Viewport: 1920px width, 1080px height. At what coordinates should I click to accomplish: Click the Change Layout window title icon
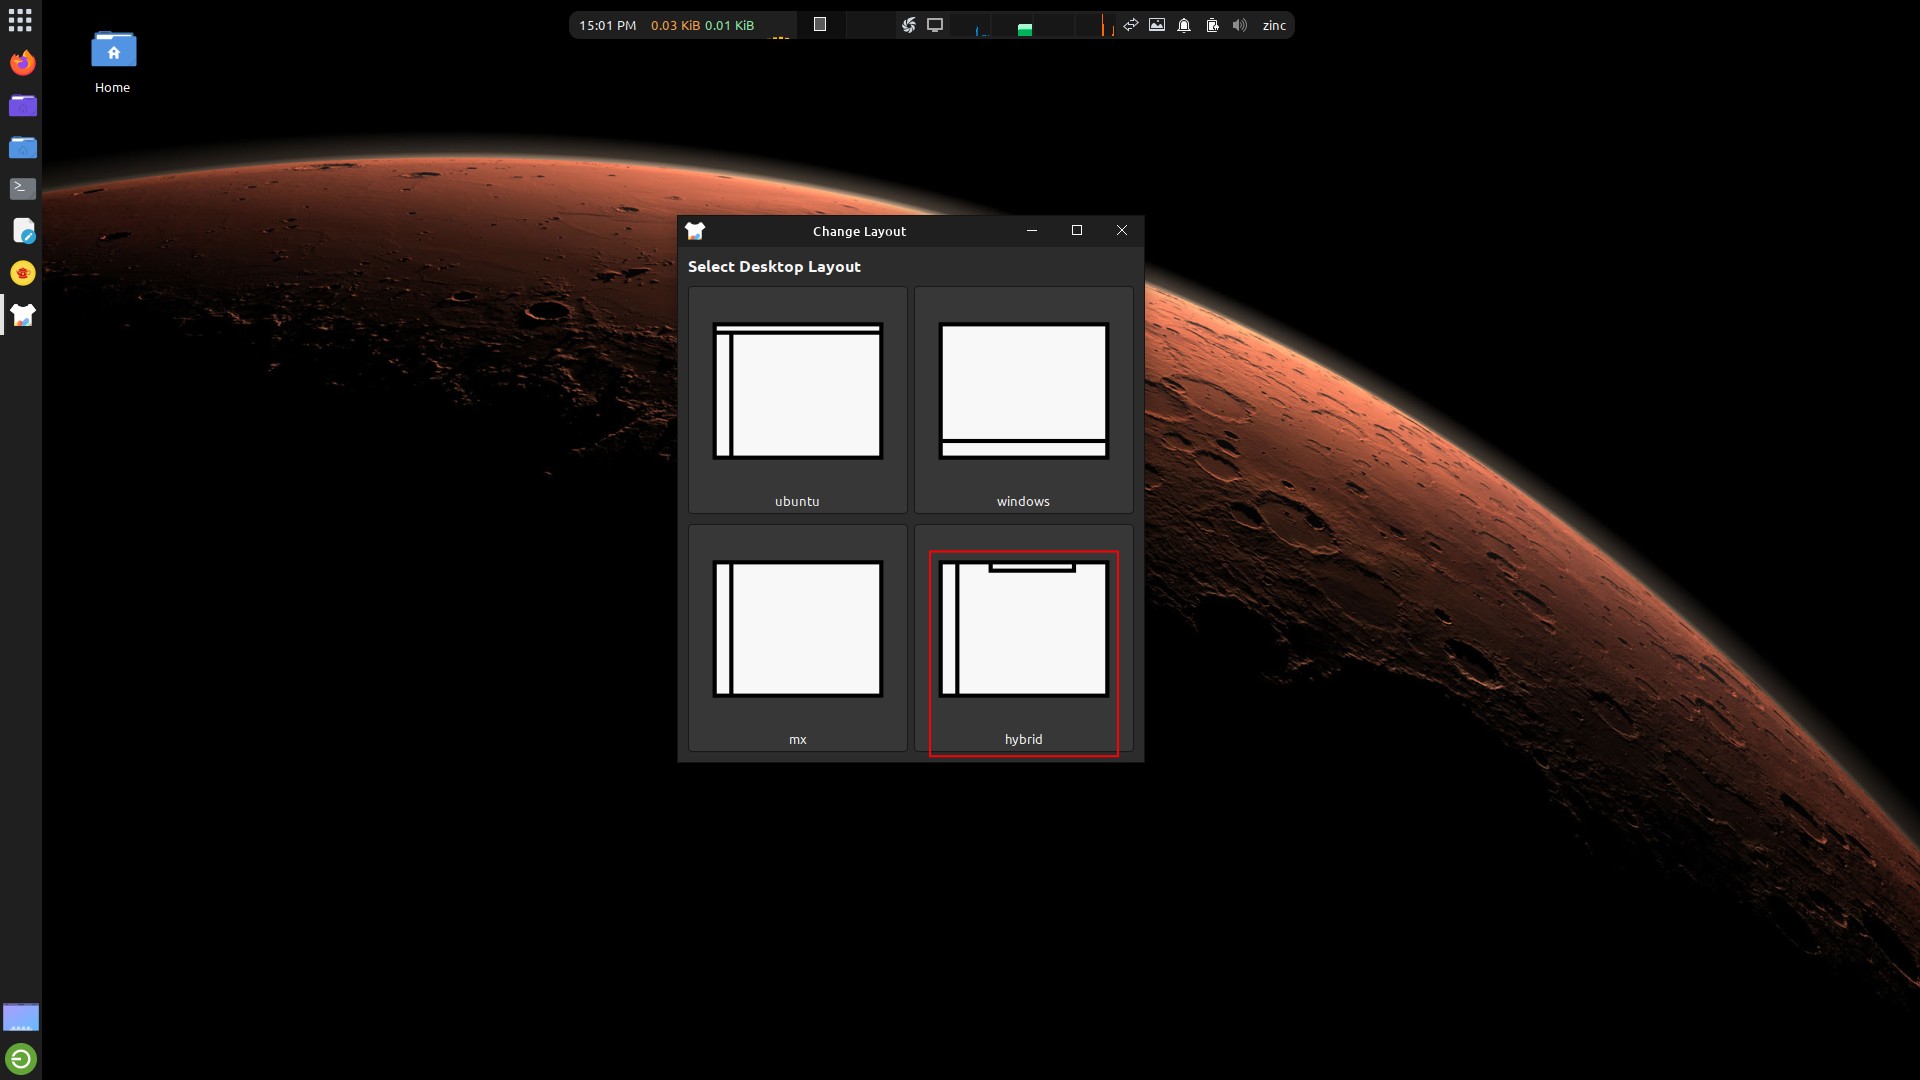695,231
